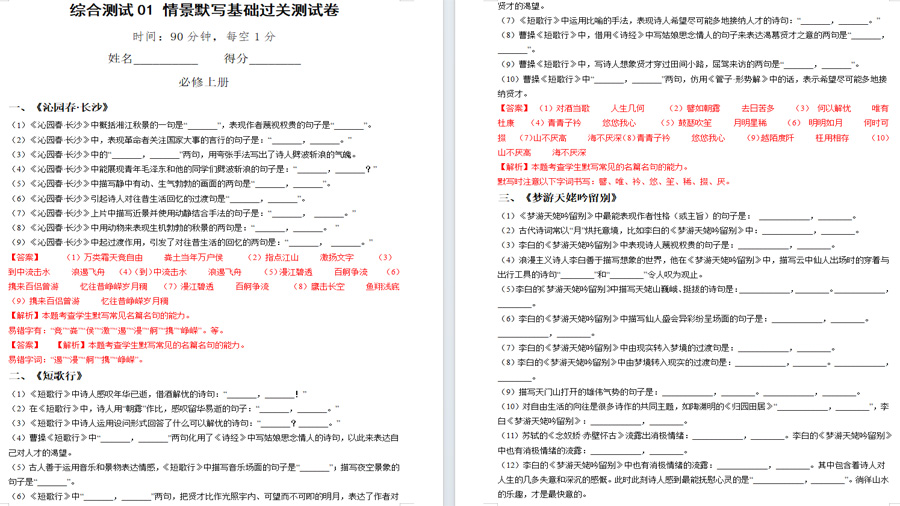Click the red answer 万类霜天竞自由
This screenshot has width=900, height=506.
113,258
